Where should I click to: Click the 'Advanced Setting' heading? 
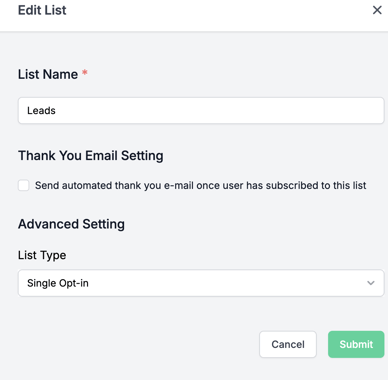71,224
